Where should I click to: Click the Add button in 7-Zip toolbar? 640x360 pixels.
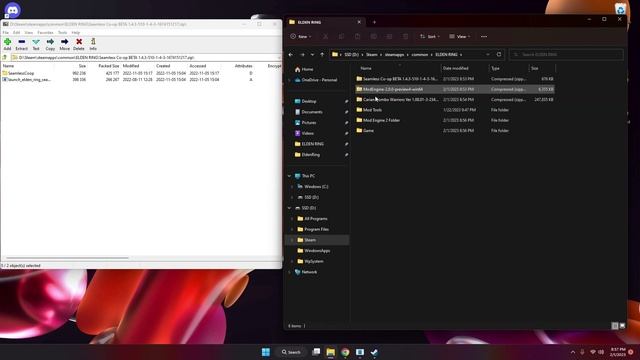7,44
